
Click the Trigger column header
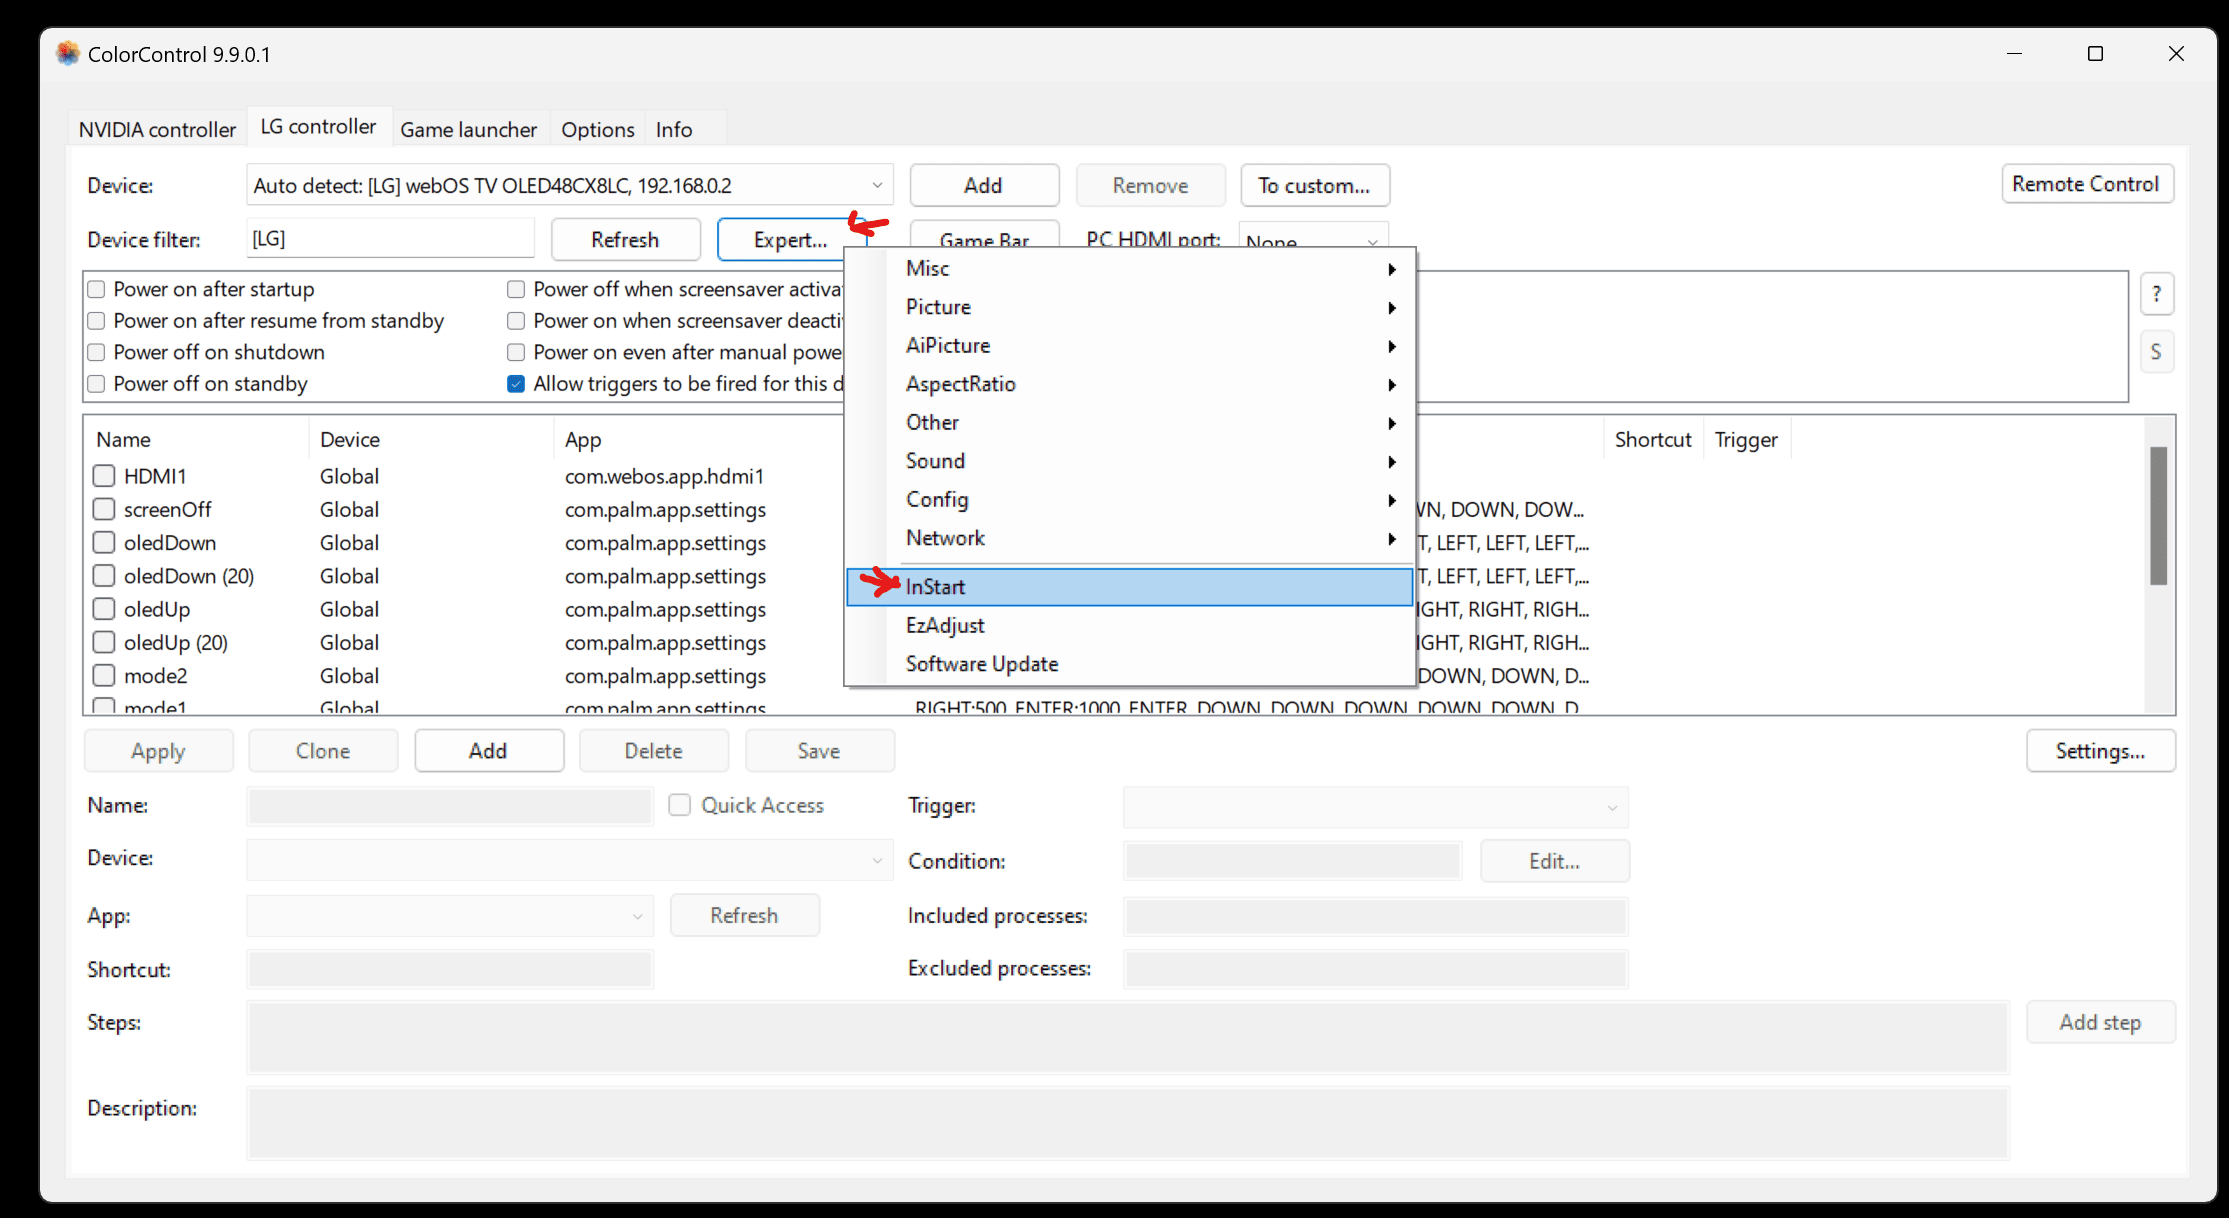pos(1746,440)
